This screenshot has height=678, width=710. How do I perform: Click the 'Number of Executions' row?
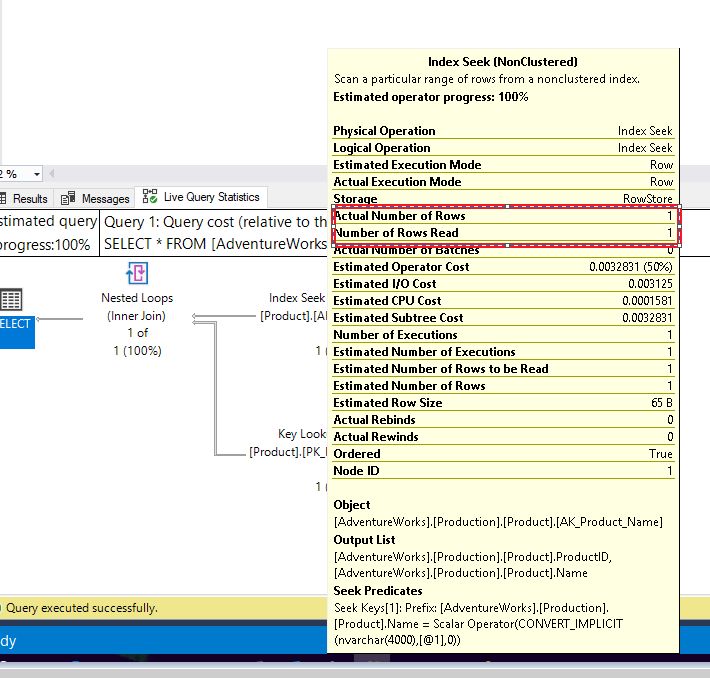[503, 335]
